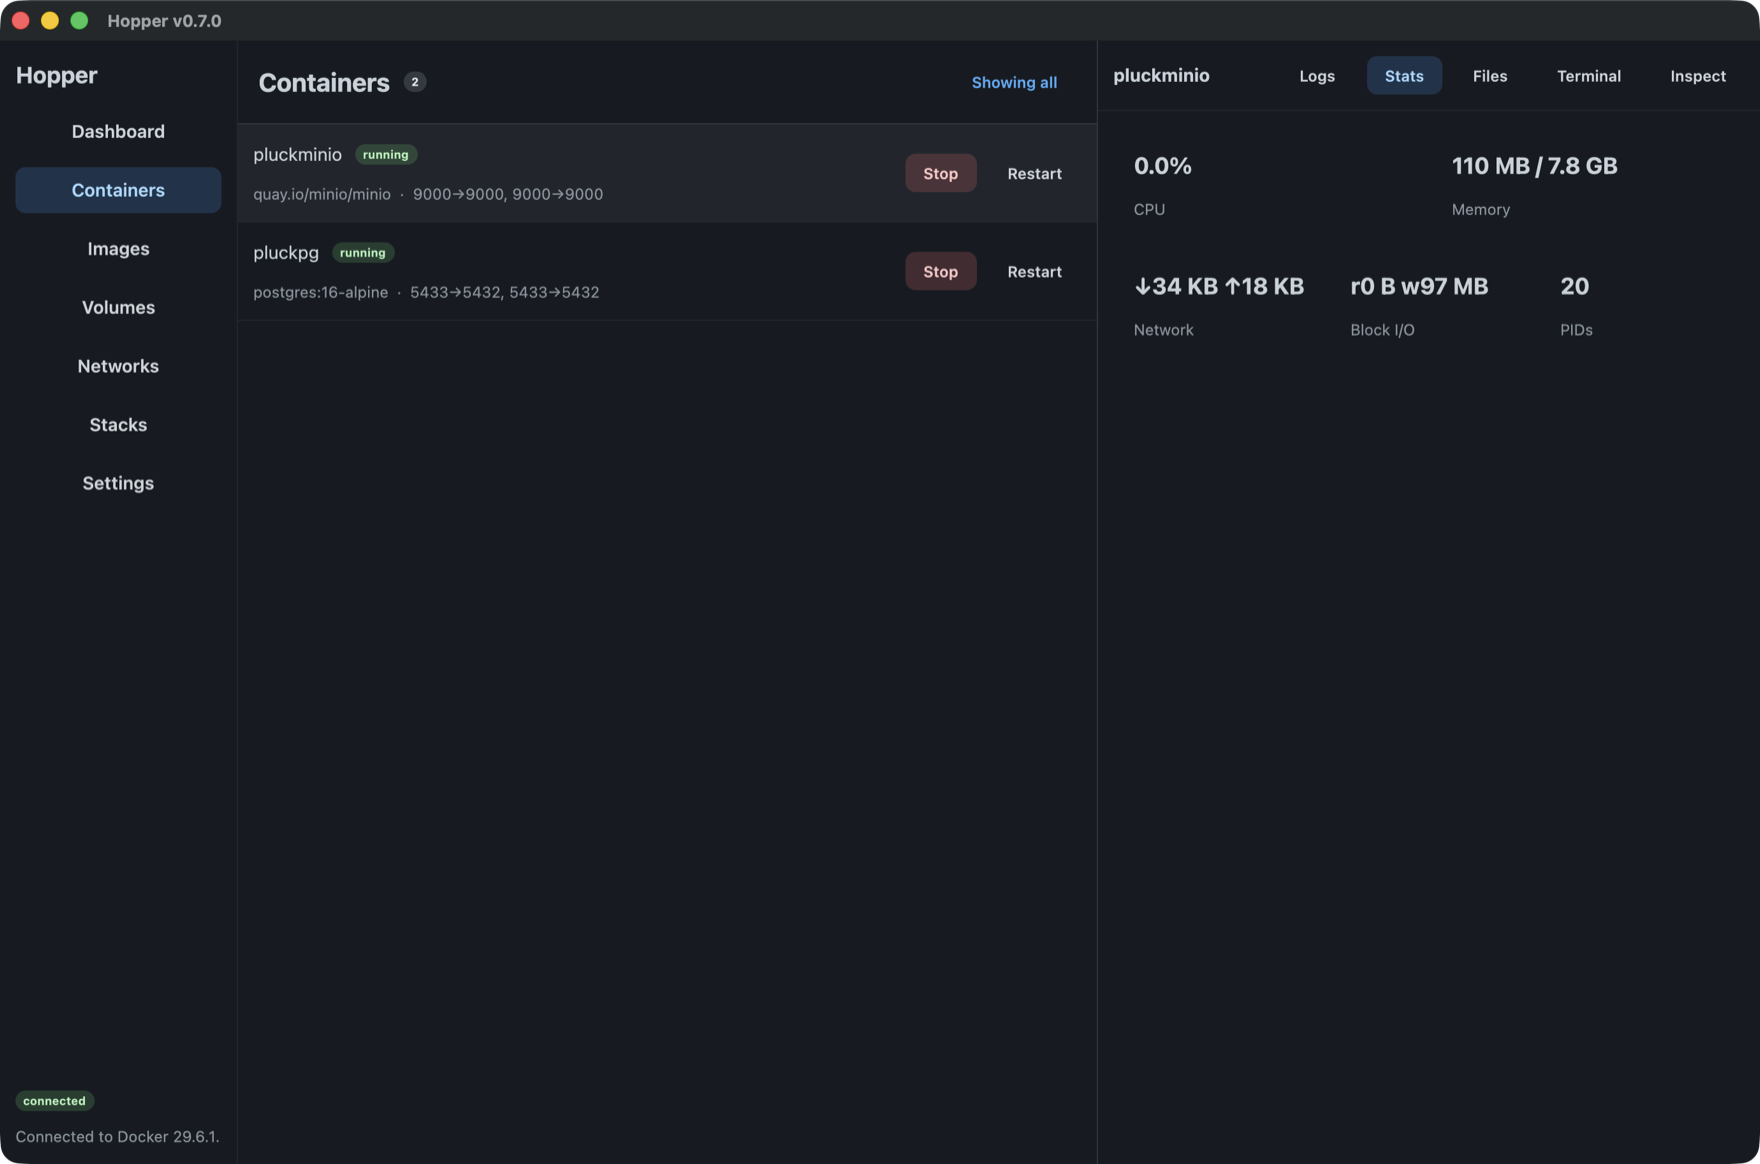Click the Block I/O r0 B w97 MB value
This screenshot has height=1164, width=1760.
point(1419,286)
